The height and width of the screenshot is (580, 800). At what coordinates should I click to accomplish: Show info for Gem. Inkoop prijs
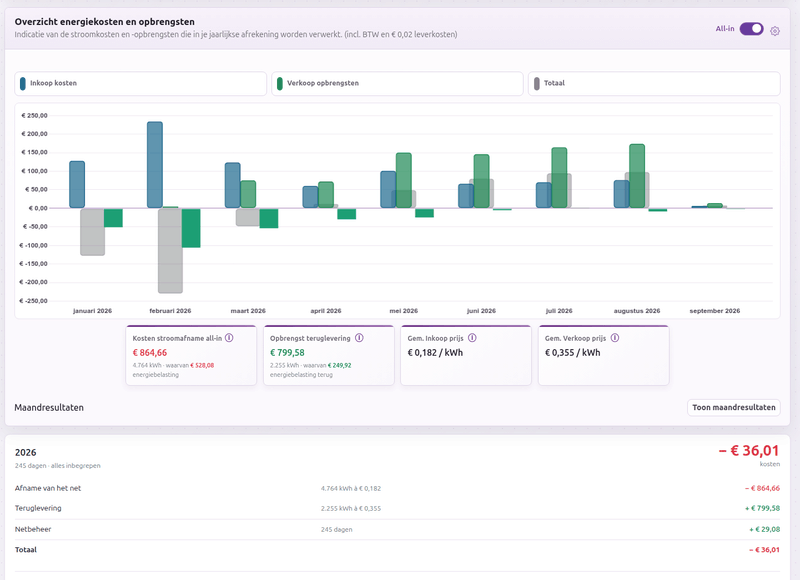coord(472,338)
